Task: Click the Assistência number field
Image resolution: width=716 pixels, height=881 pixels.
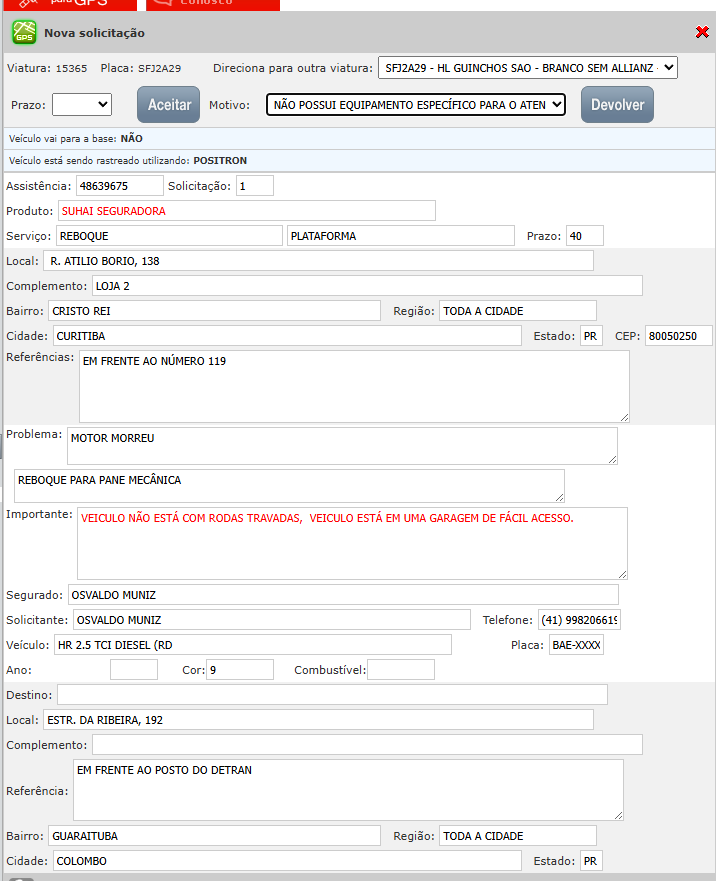Action: coord(120,186)
